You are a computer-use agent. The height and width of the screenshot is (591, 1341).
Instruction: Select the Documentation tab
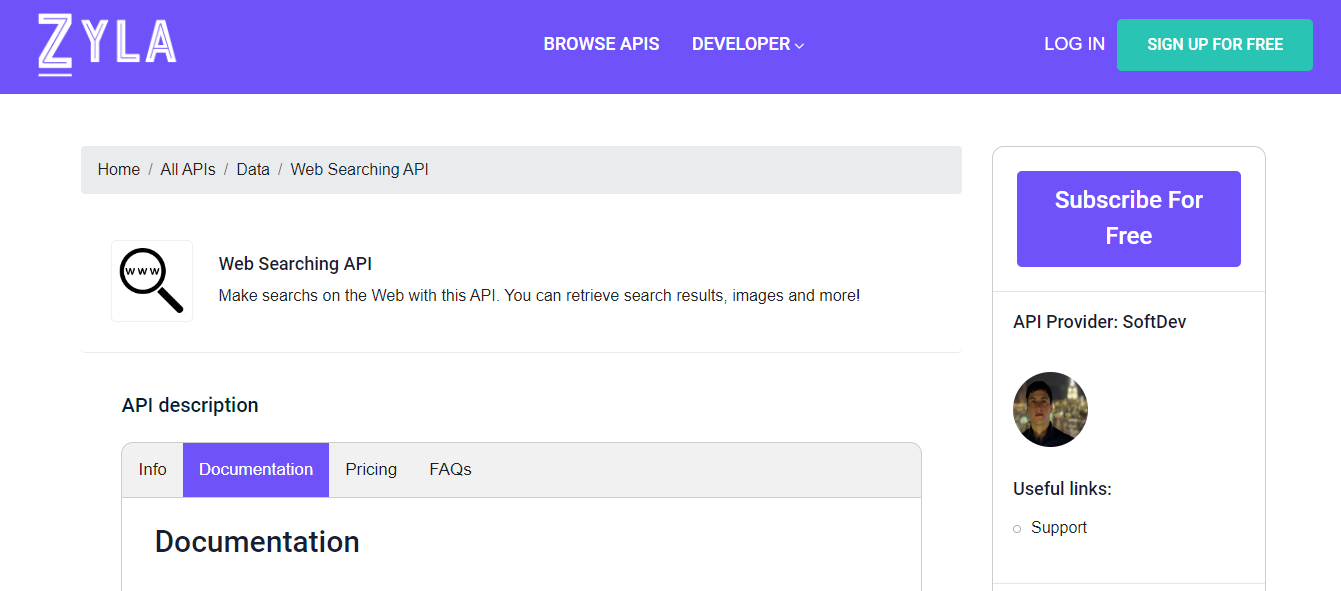pyautogui.click(x=255, y=469)
